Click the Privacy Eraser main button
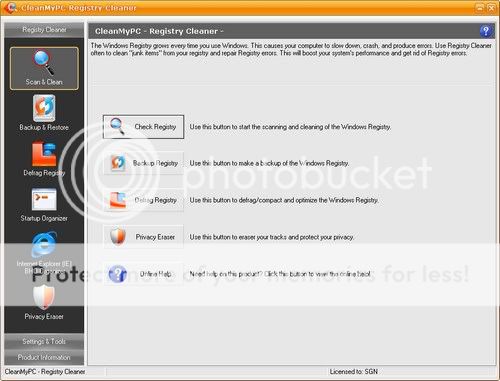This screenshot has width=500, height=381. tap(143, 237)
